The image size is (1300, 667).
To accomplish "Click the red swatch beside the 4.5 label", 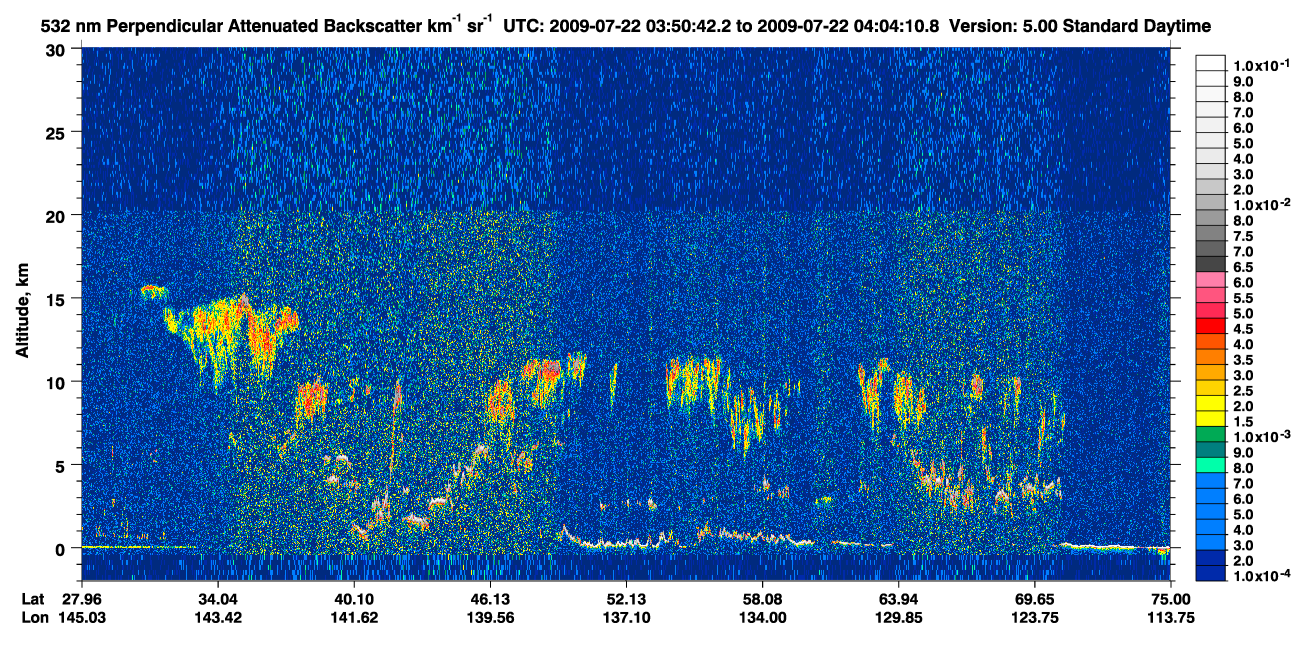I will coord(1210,326).
